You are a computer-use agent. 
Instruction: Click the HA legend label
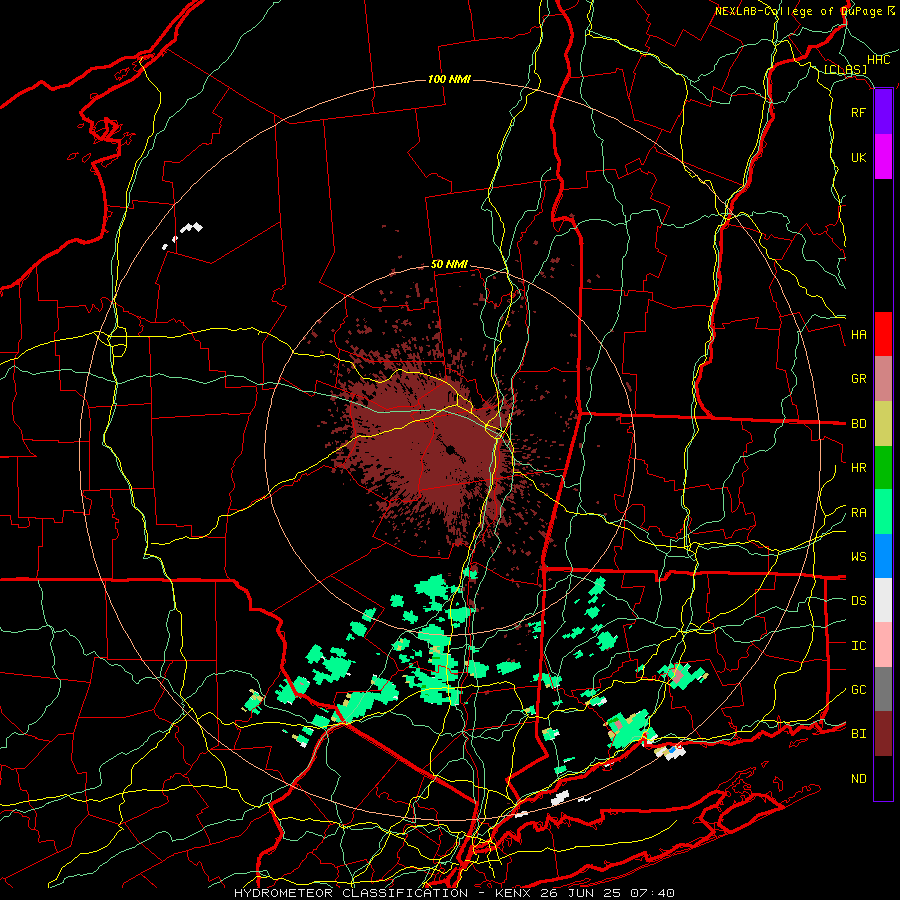[x=859, y=335]
